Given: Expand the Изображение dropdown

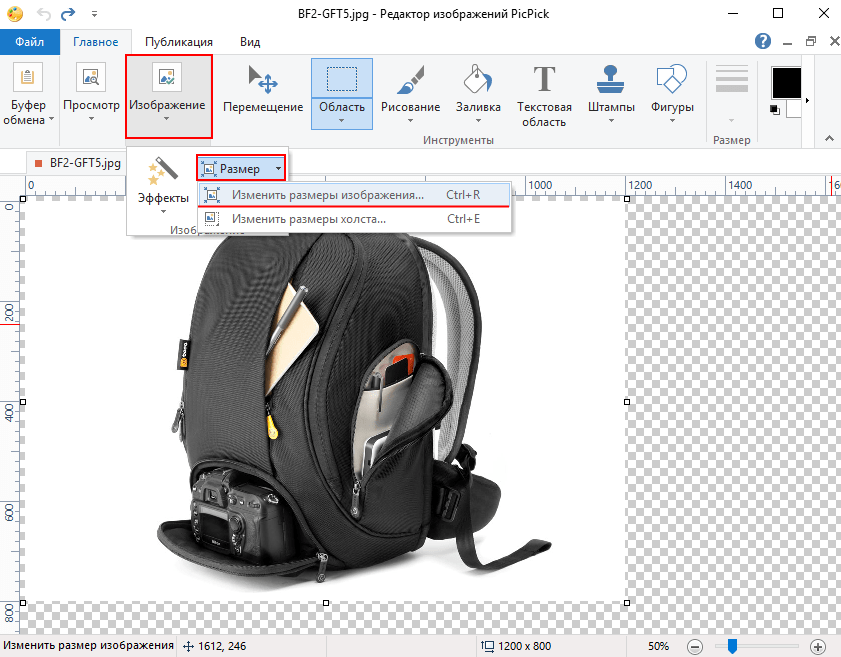Looking at the screenshot, I should coord(167,120).
